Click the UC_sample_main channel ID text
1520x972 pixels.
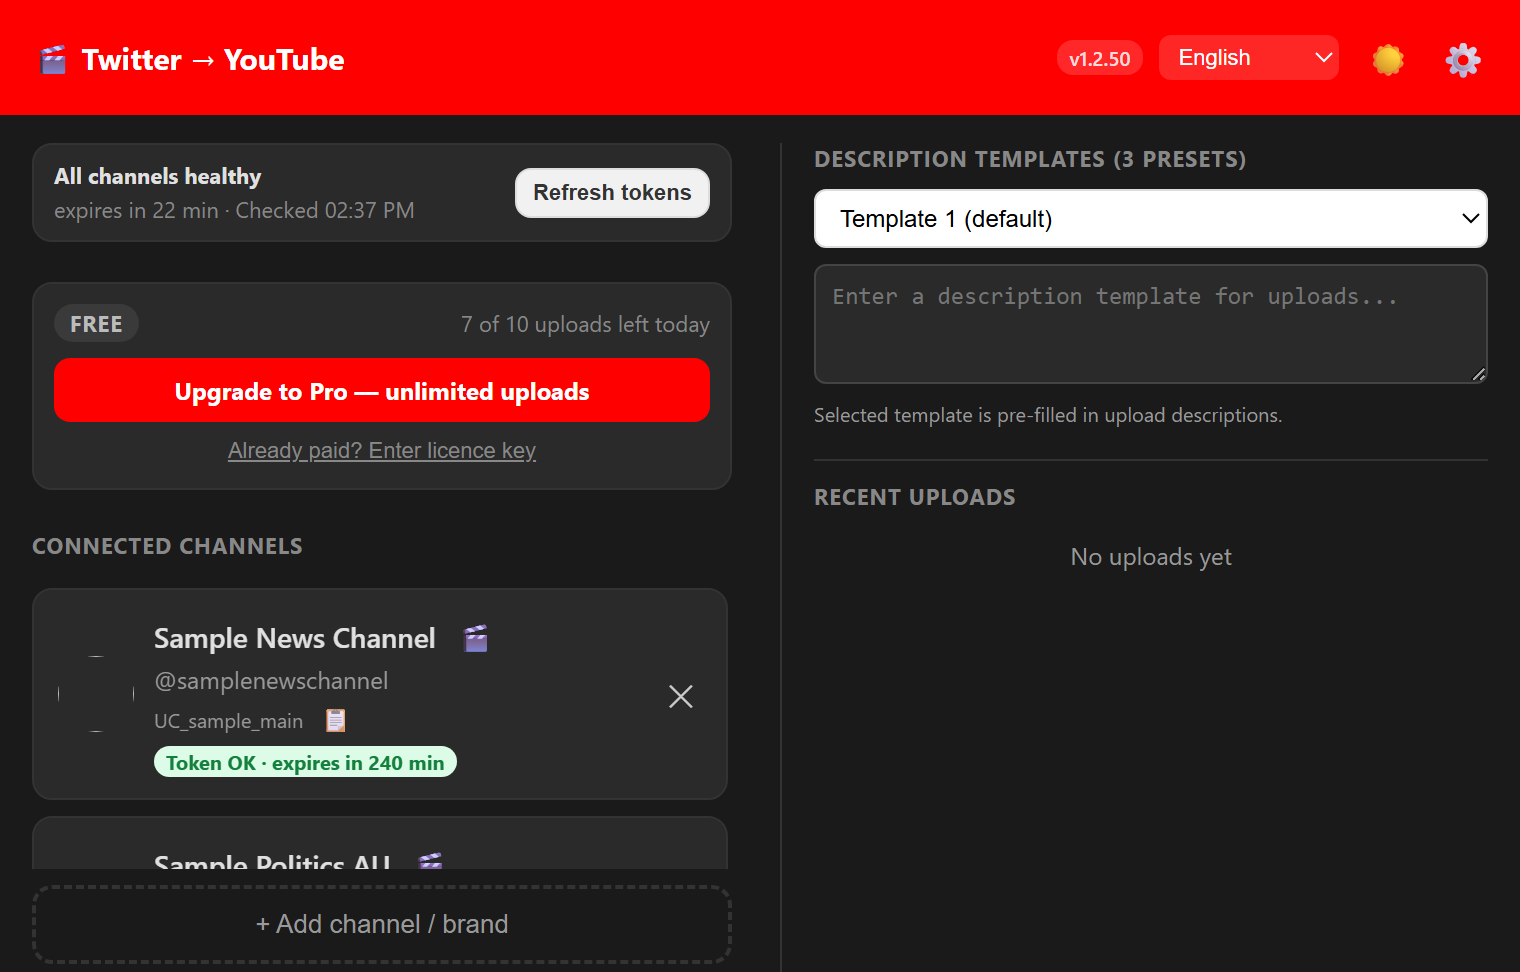click(228, 721)
